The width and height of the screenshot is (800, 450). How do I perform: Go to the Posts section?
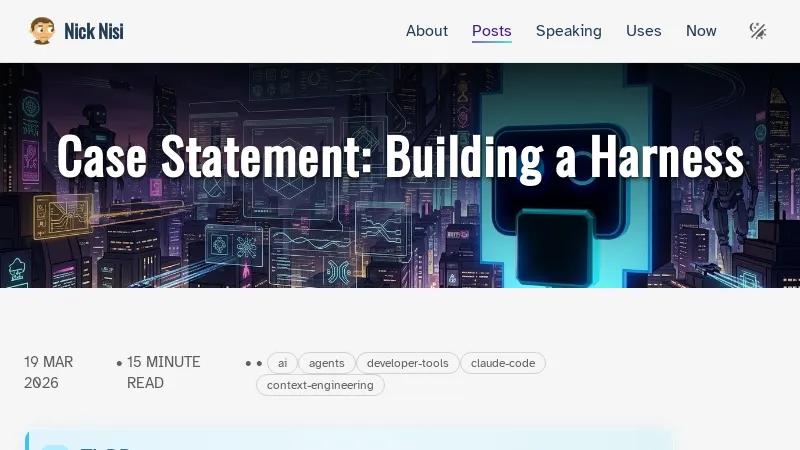point(491,31)
